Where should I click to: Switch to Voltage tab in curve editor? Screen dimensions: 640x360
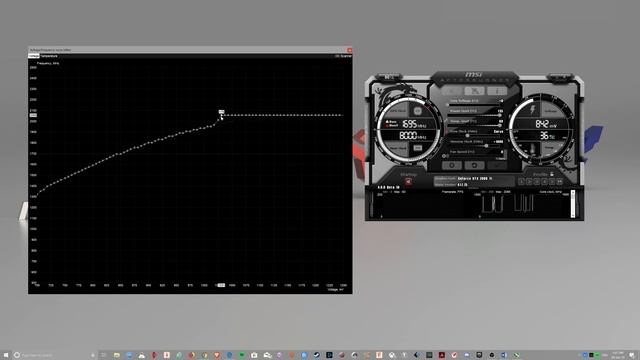(33, 56)
